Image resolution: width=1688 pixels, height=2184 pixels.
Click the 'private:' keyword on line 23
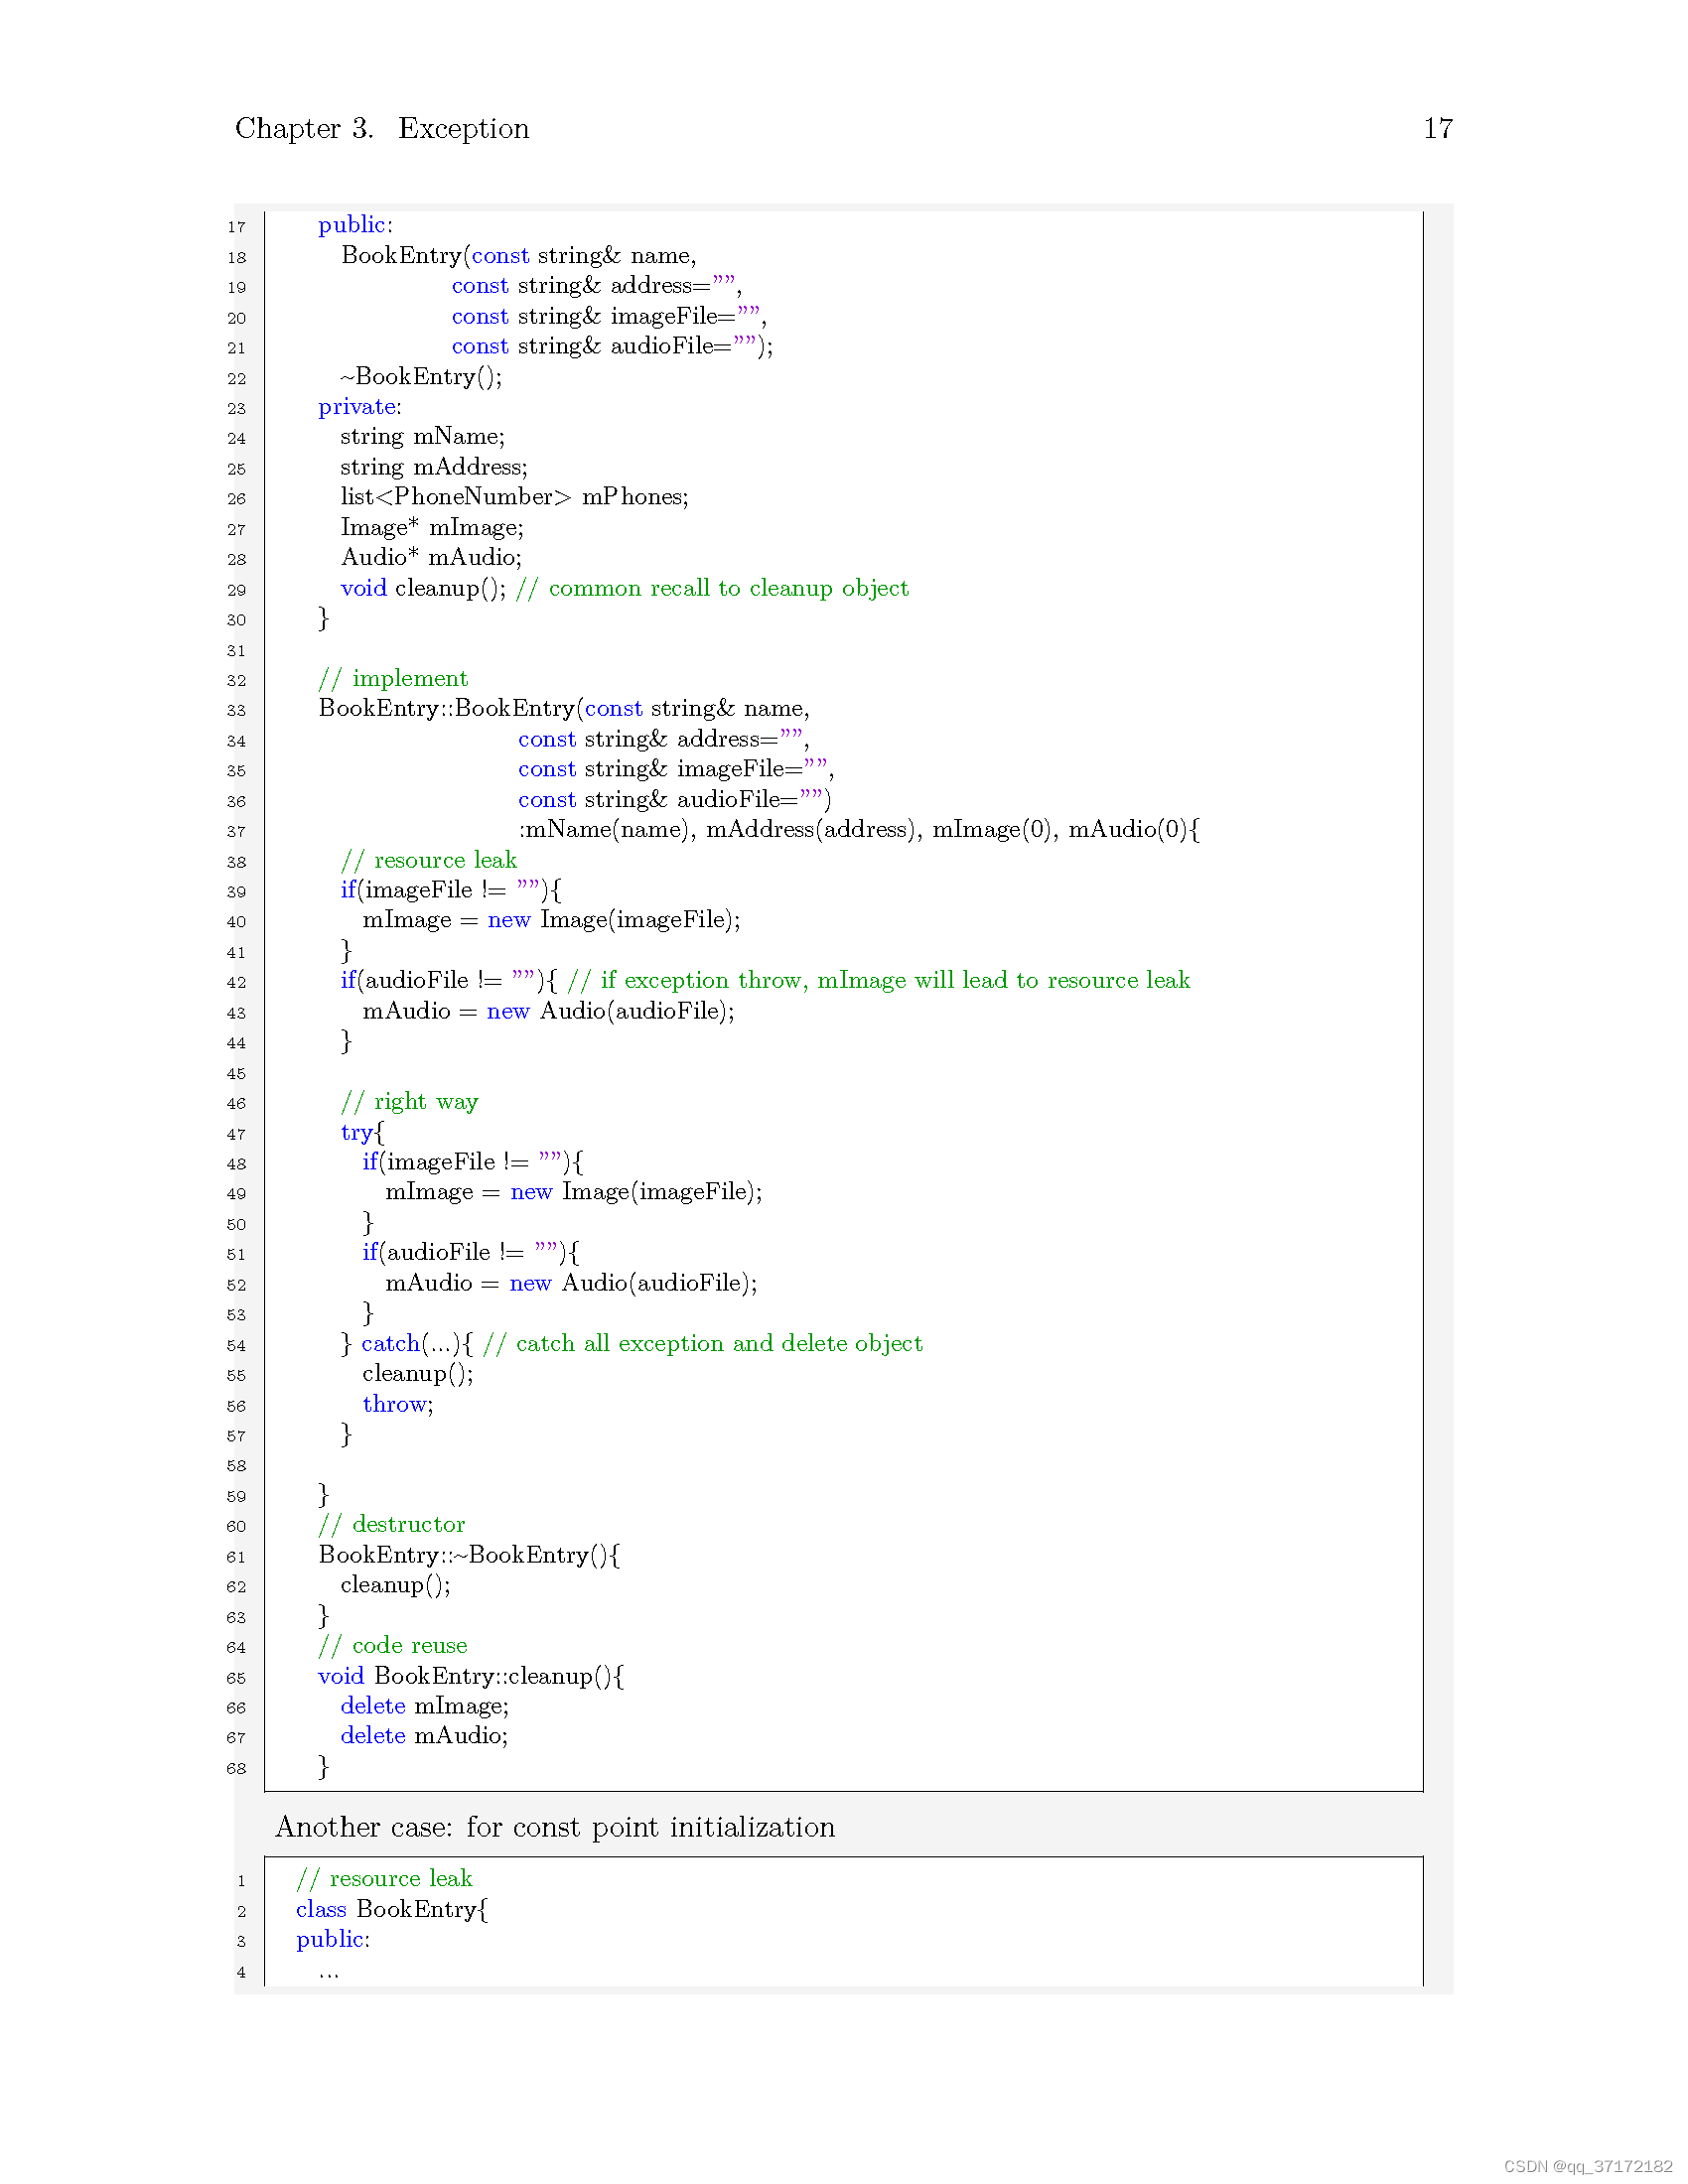coord(360,407)
